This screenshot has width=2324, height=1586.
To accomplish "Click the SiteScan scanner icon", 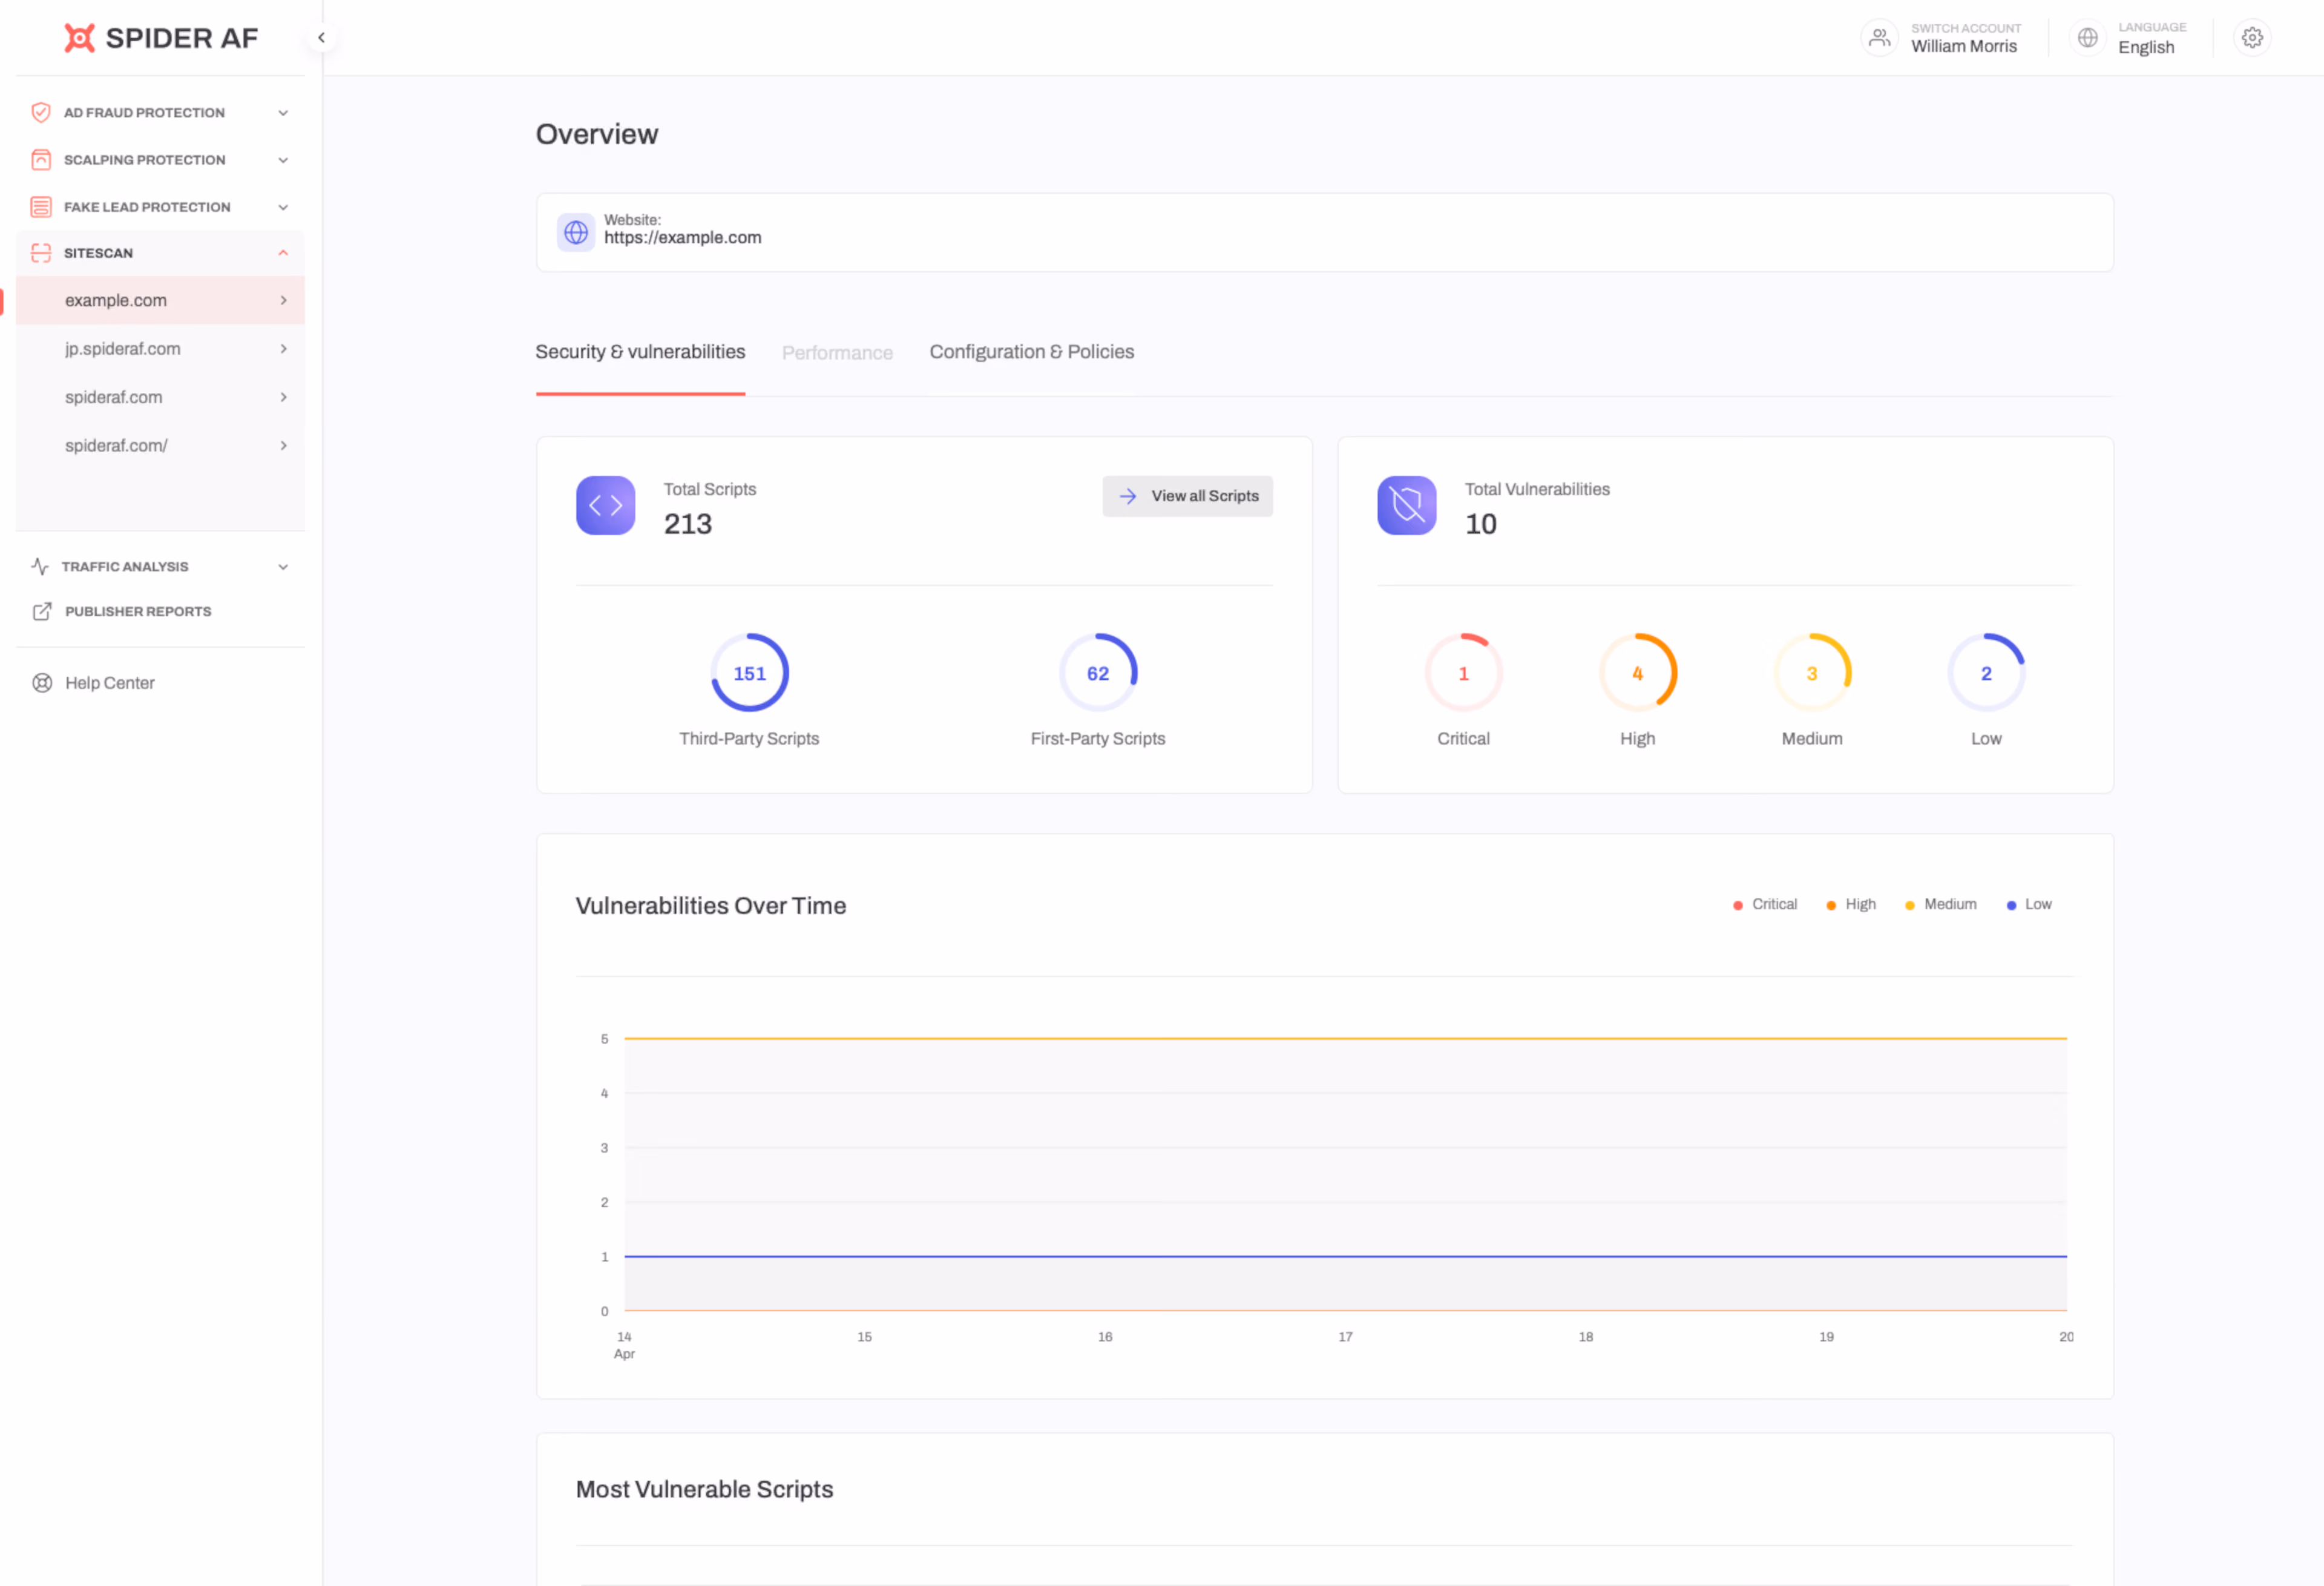I will tap(41, 253).
